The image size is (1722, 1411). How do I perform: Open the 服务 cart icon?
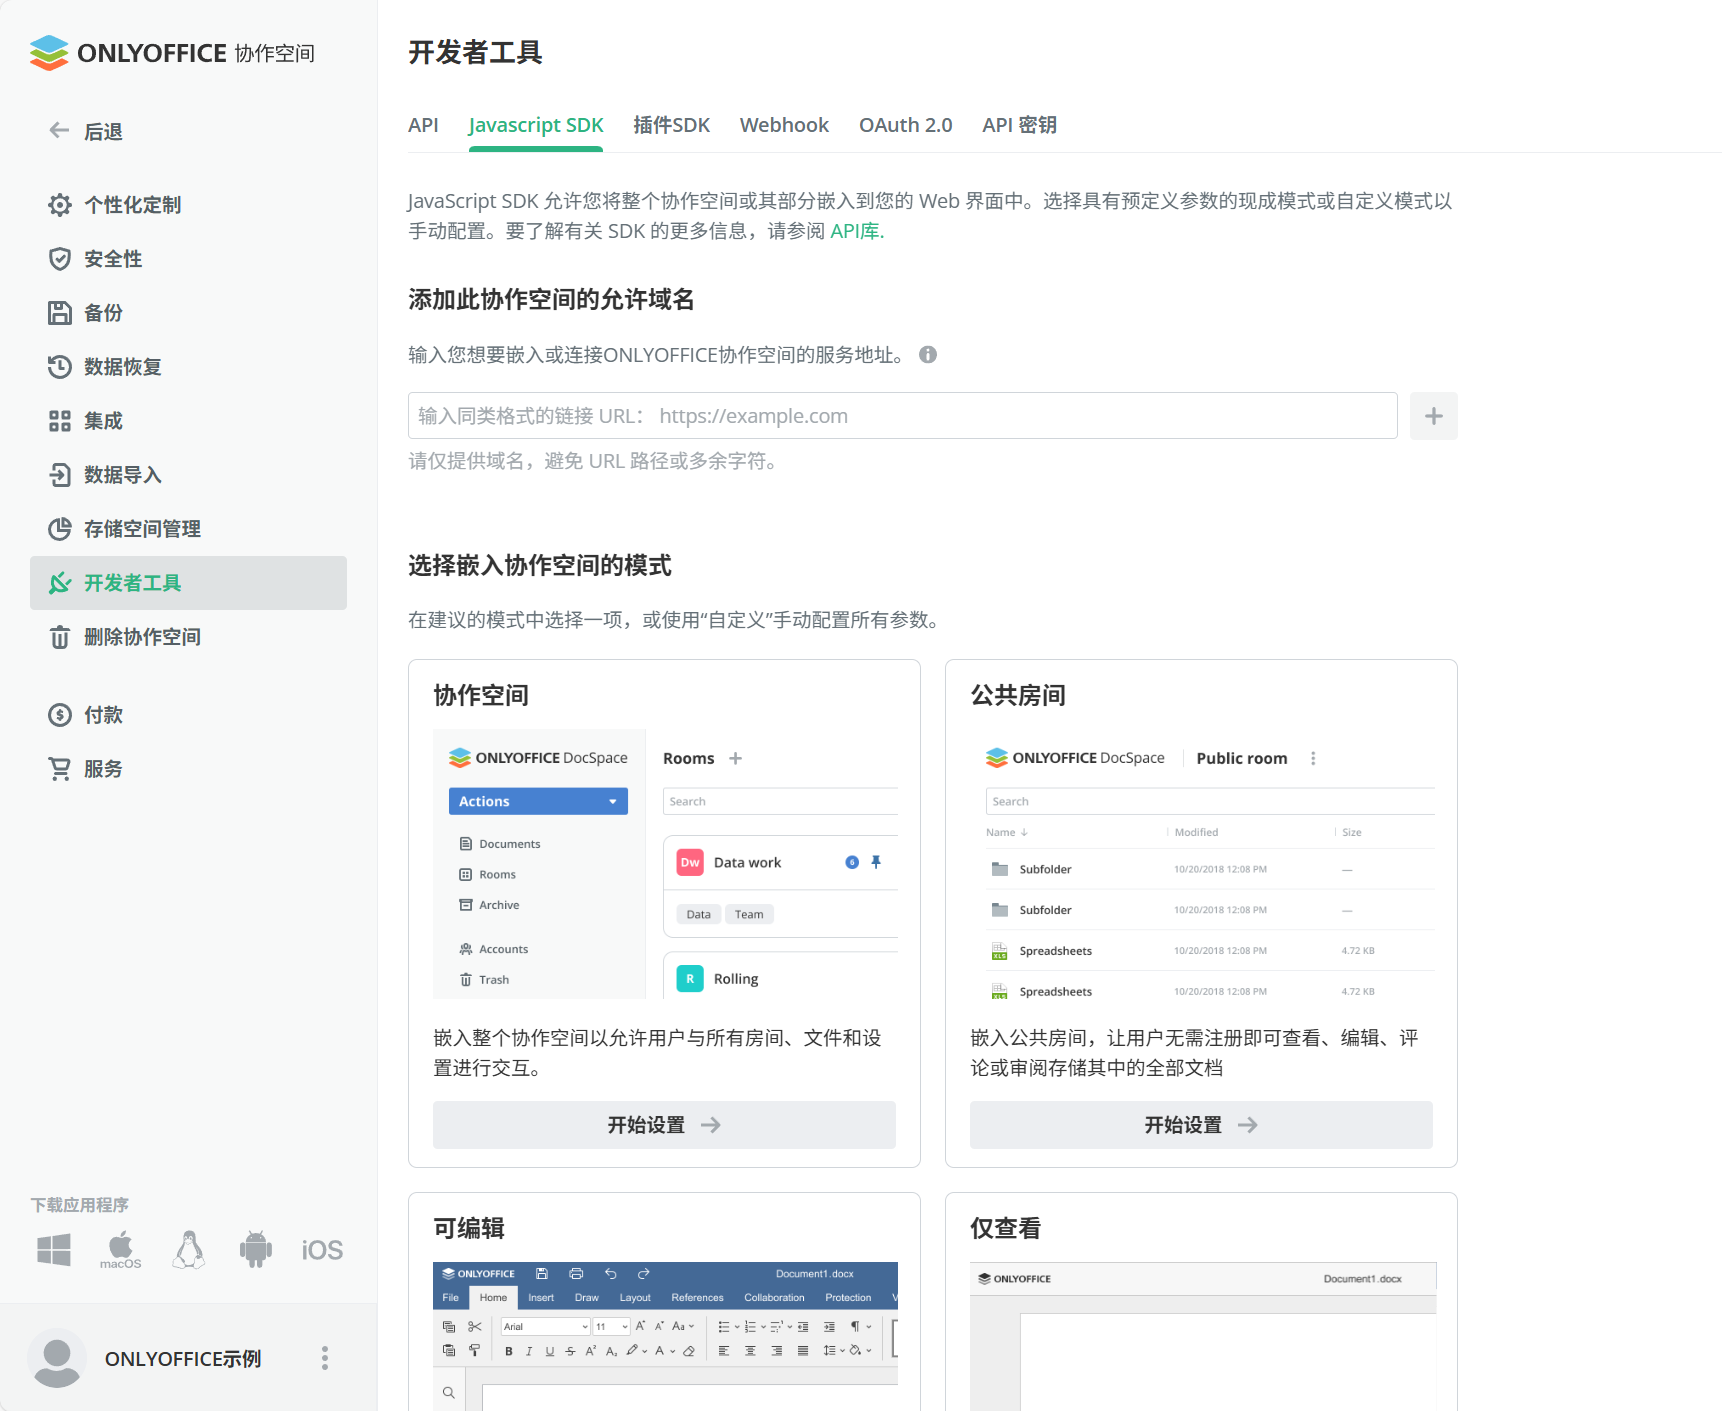point(60,769)
